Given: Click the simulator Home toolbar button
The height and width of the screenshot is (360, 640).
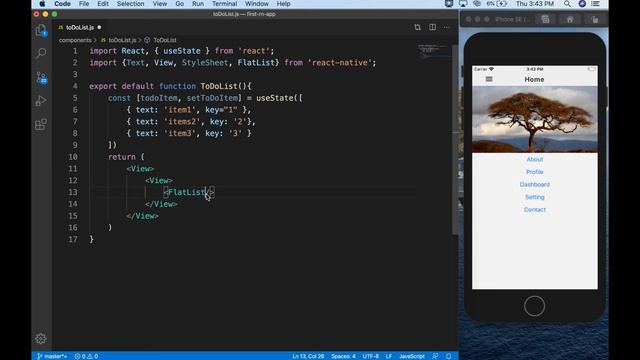Looking at the screenshot, I should point(570,19).
